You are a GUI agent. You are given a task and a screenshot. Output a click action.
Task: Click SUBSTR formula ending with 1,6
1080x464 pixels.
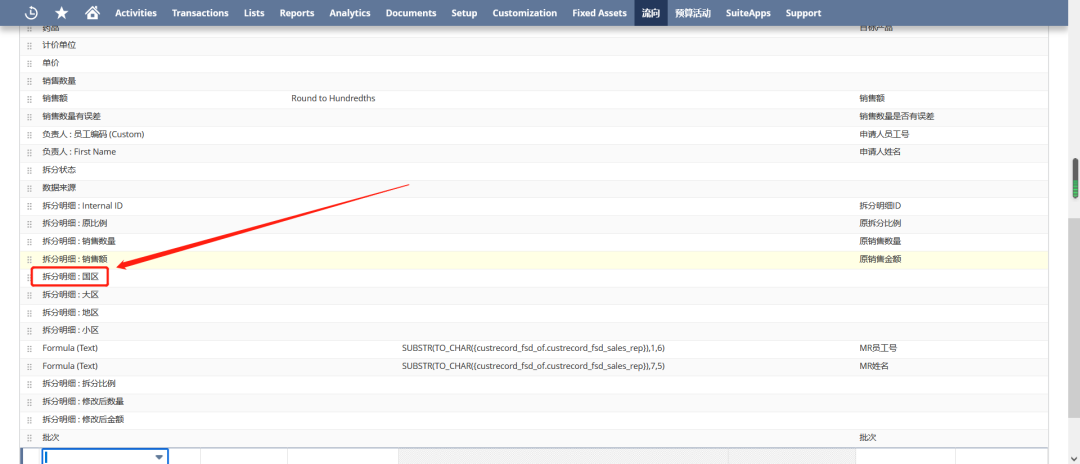point(533,348)
